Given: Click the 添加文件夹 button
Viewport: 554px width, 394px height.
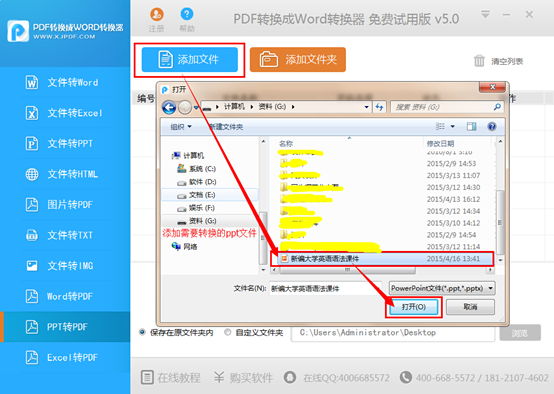Looking at the screenshot, I should (x=298, y=59).
